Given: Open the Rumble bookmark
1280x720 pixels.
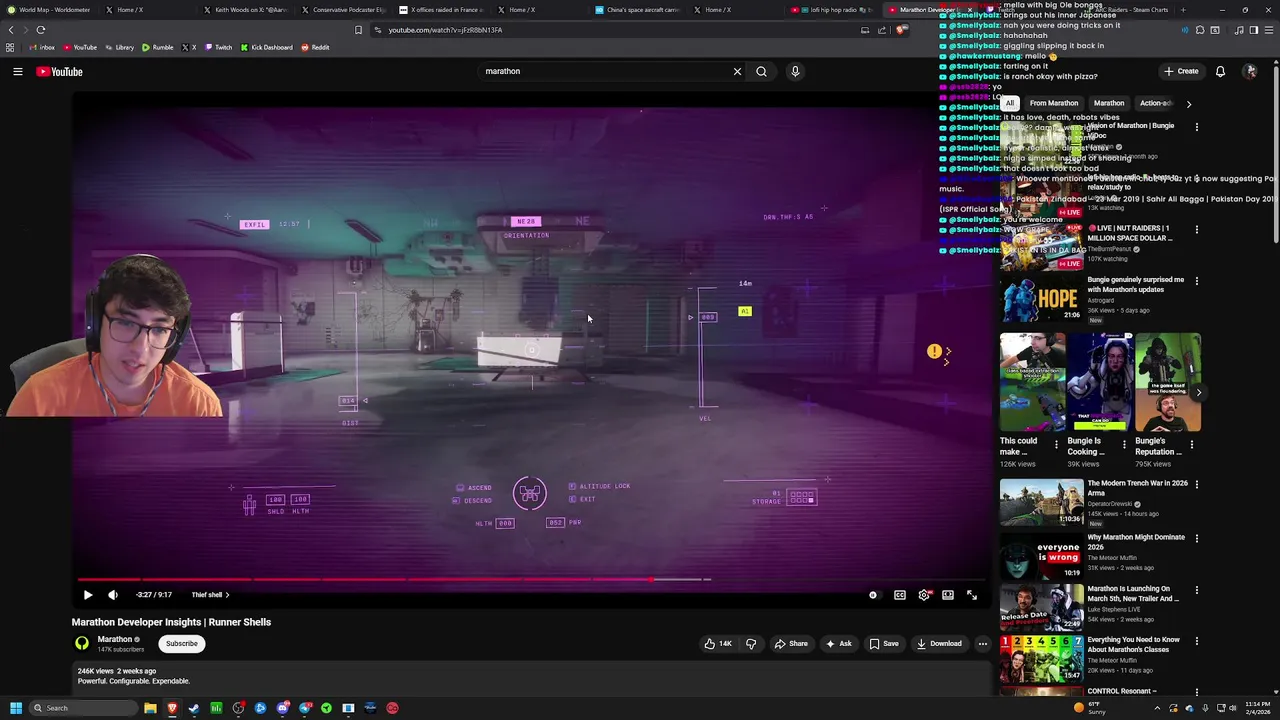Looking at the screenshot, I should coord(158,47).
